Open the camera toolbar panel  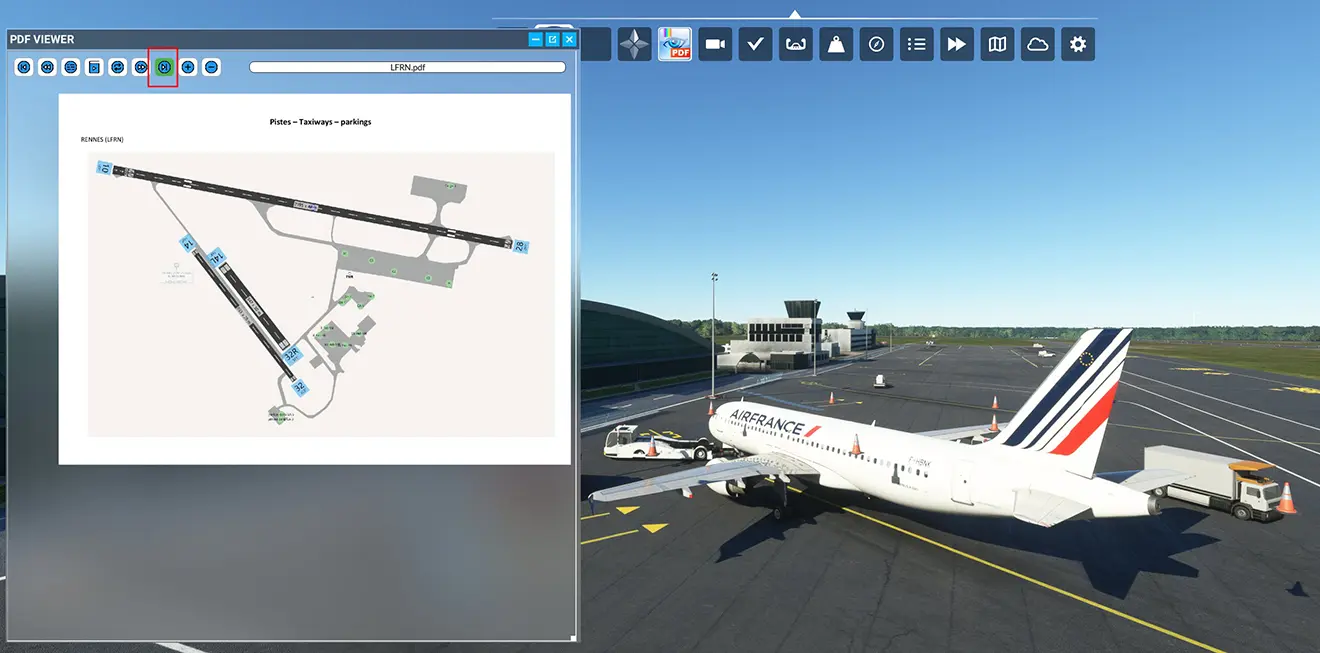715,44
